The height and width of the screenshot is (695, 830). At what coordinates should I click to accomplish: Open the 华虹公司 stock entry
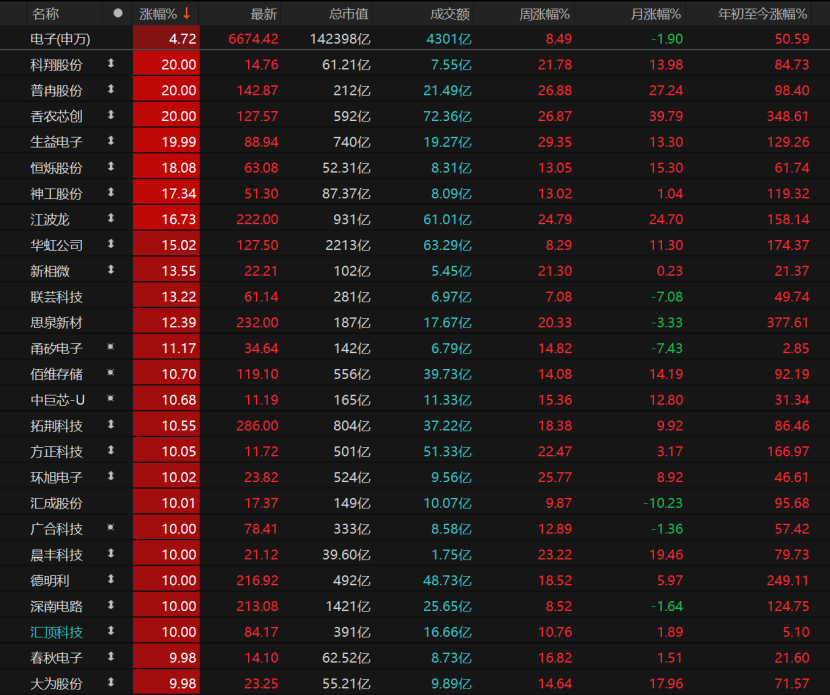point(57,244)
